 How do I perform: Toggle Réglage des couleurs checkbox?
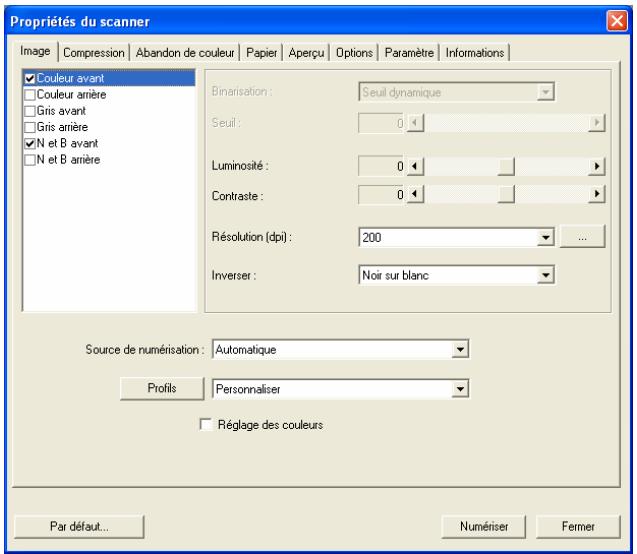(206, 424)
